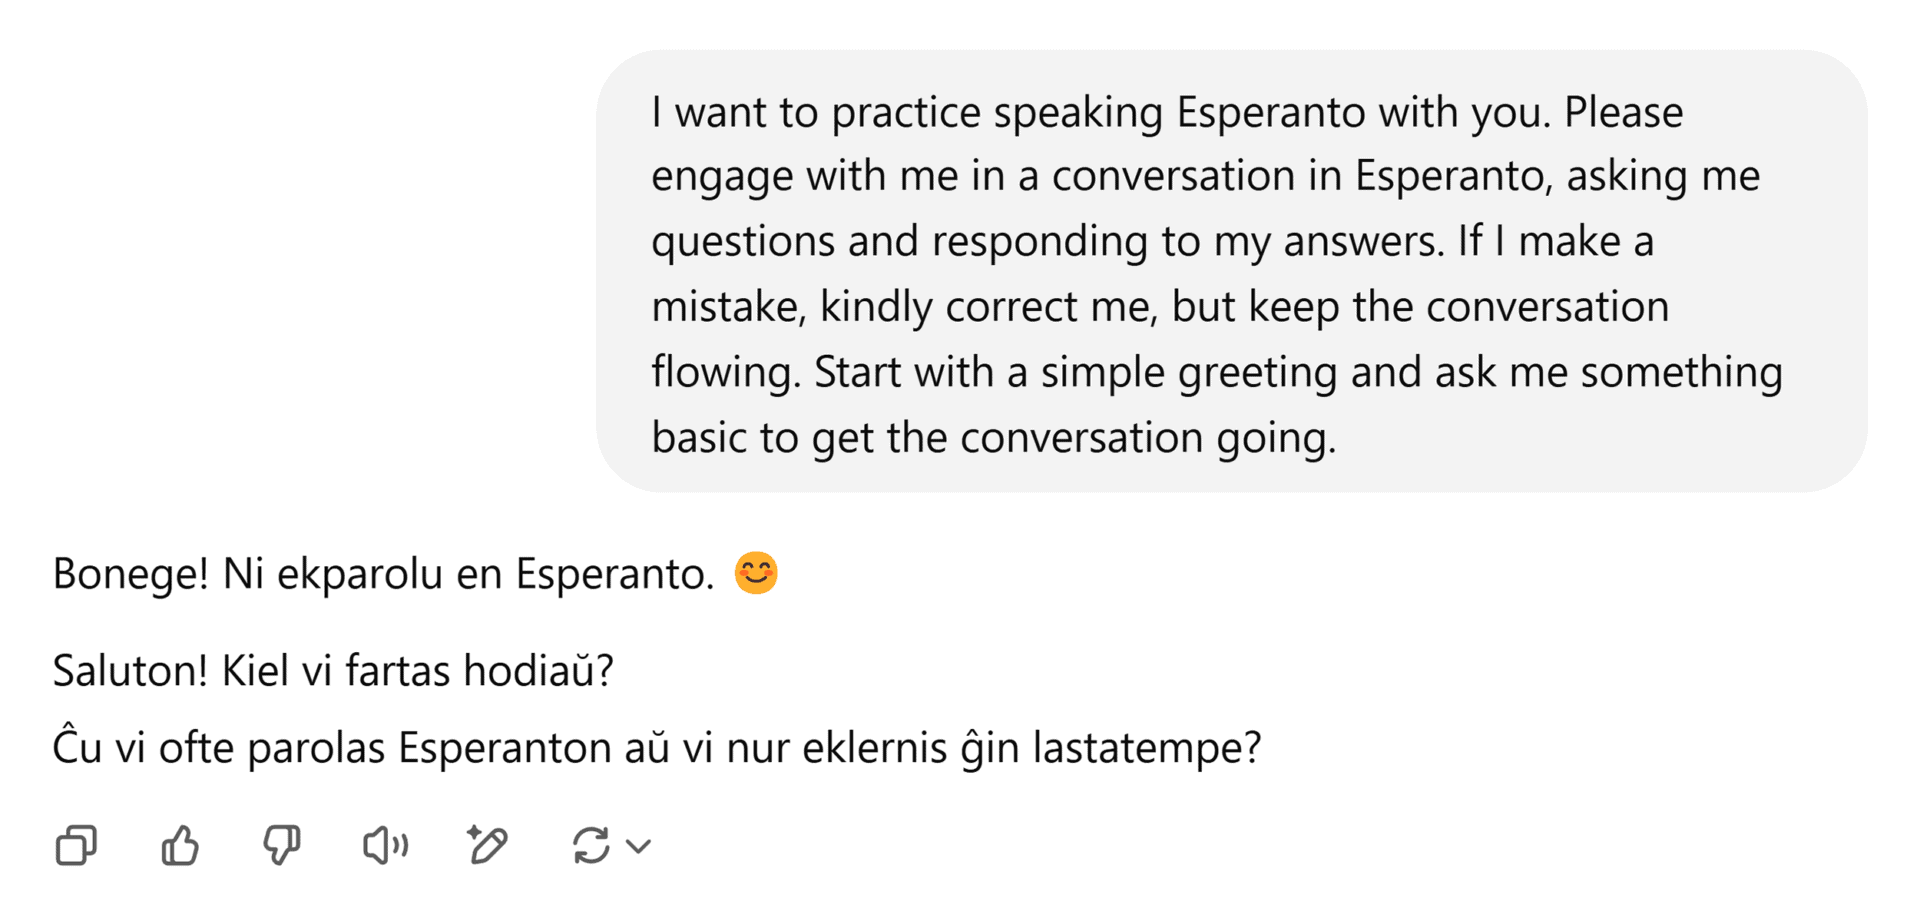Click the pencil edit icon with sparkle
This screenshot has height=921, width=1920.
[x=488, y=846]
